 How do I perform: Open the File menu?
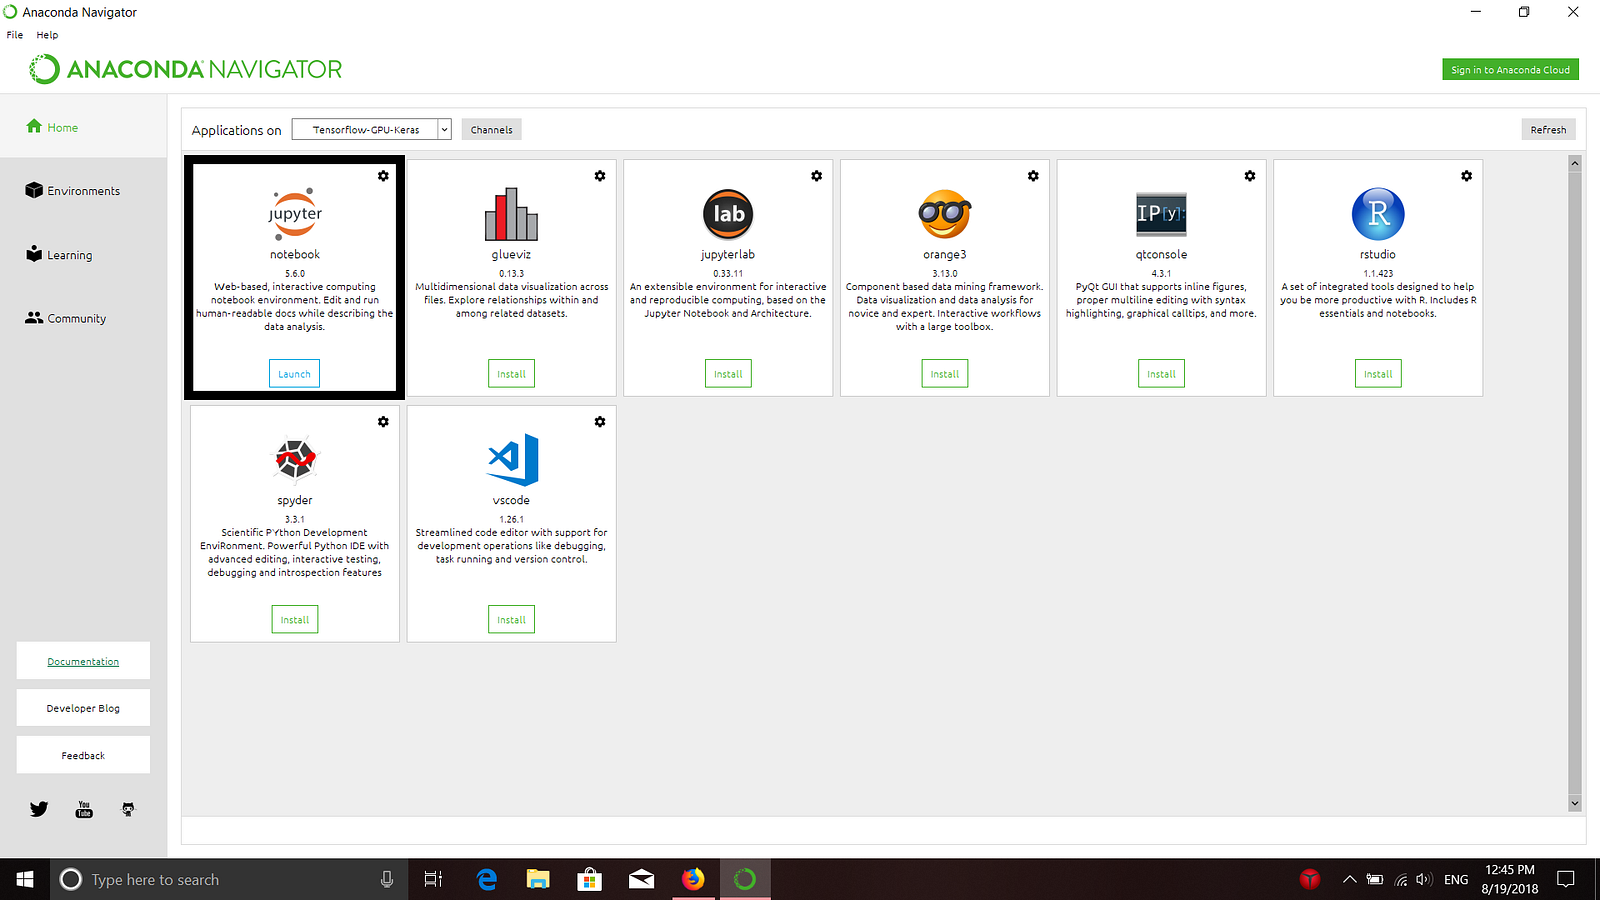coord(15,35)
